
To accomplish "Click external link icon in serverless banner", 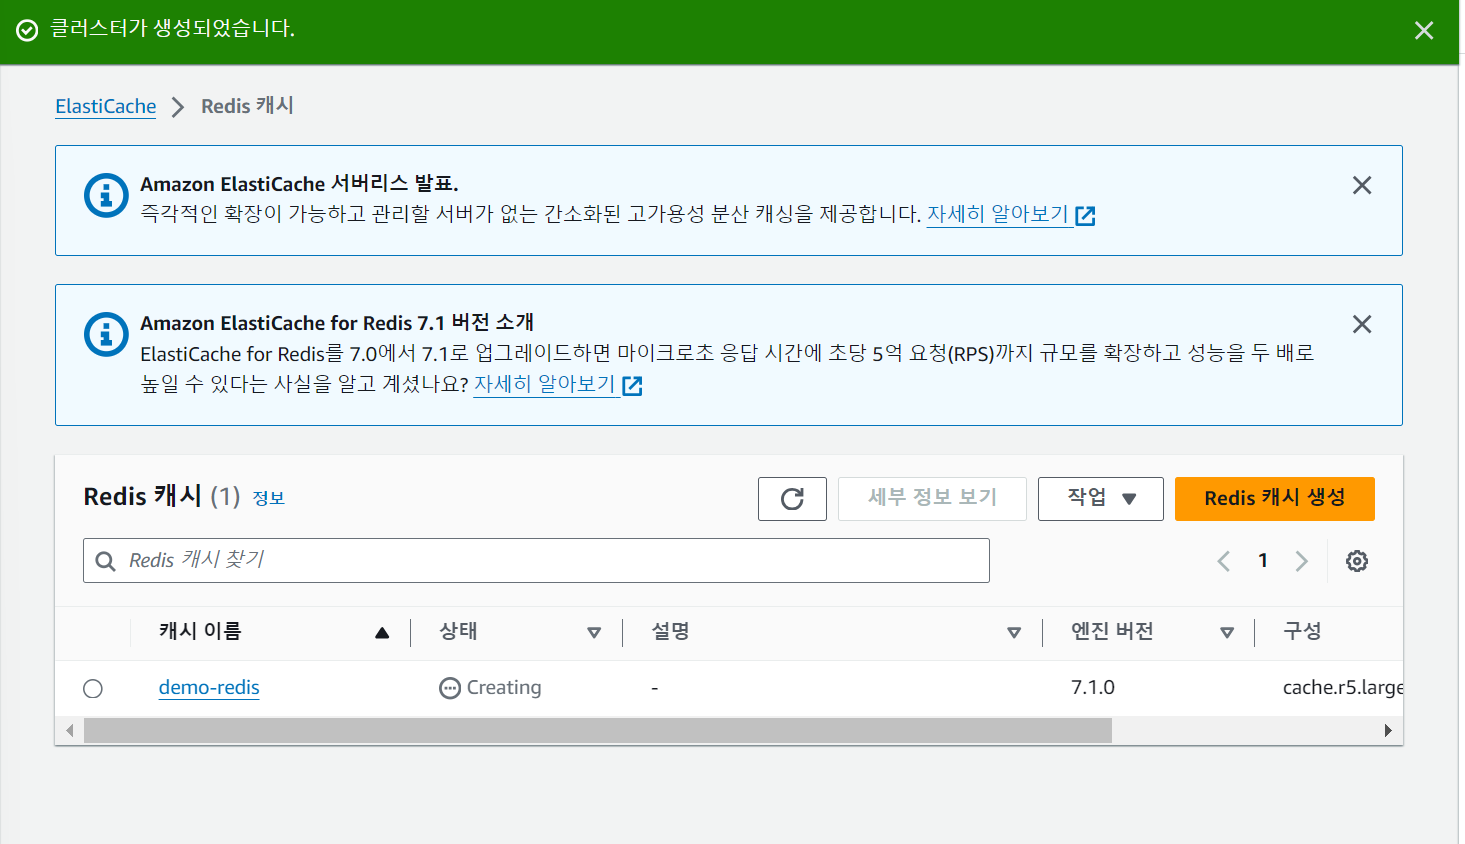I will click(1086, 215).
